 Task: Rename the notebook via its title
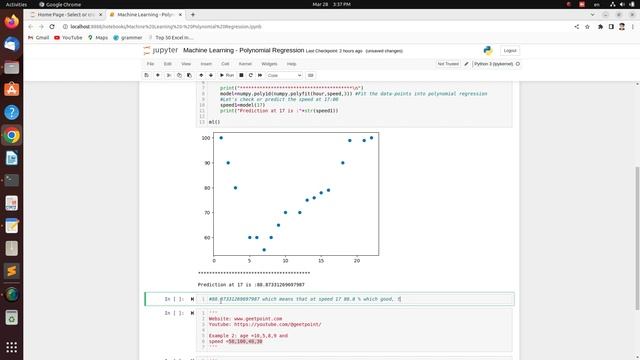pyautogui.click(x=244, y=50)
